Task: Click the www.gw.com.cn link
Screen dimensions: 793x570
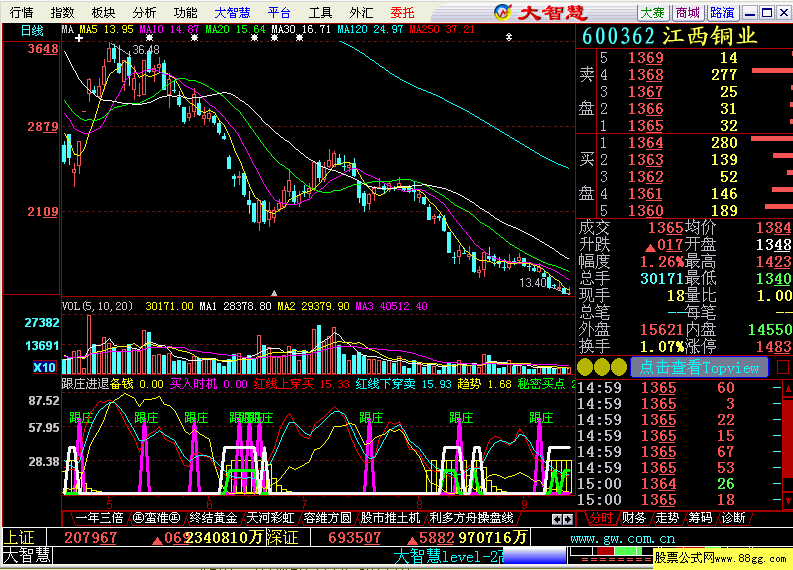Action: 623,539
